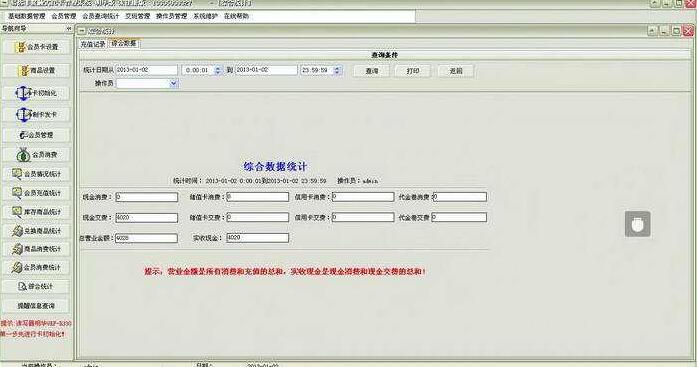Open 会员充值统计 report
The width and height of the screenshot is (697, 367).
tap(36, 193)
